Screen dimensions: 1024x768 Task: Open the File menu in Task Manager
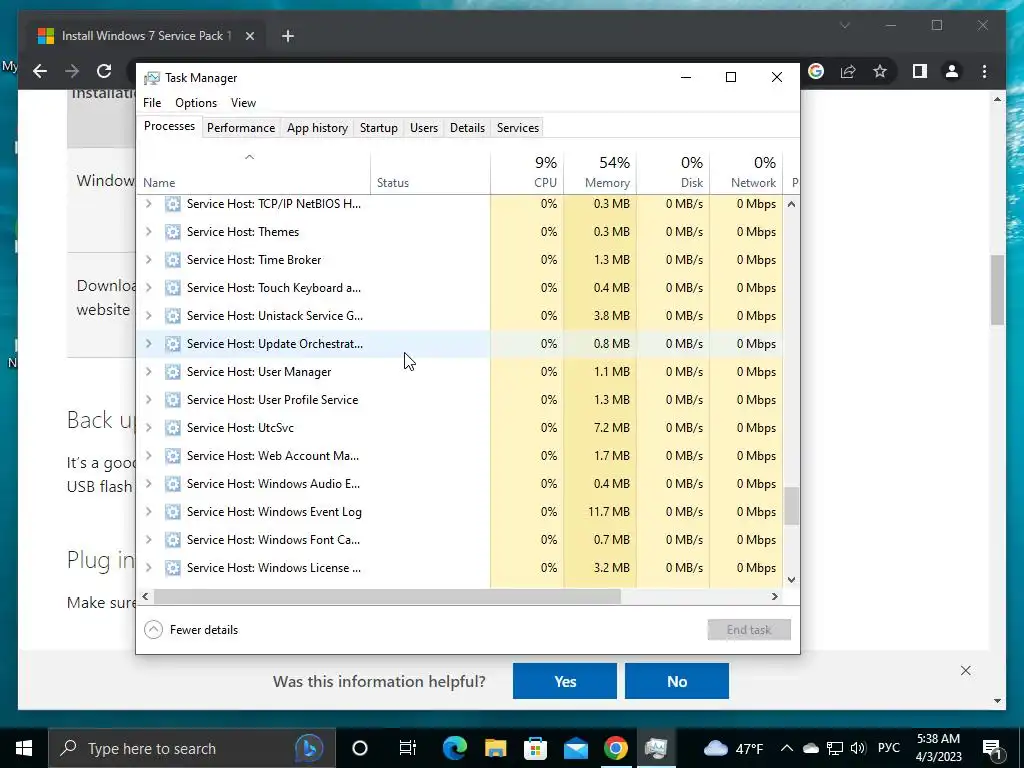pos(152,103)
